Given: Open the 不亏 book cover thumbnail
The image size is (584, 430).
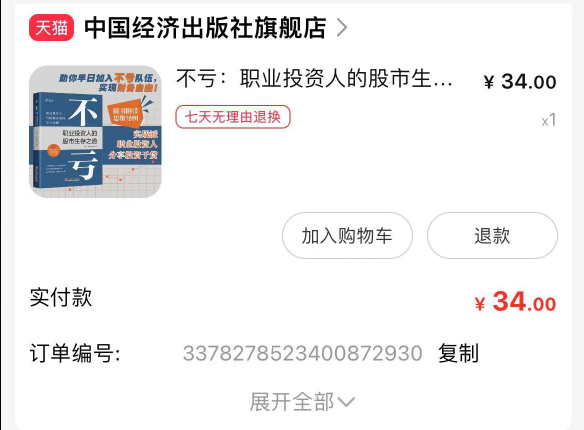Looking at the screenshot, I should pos(95,131).
